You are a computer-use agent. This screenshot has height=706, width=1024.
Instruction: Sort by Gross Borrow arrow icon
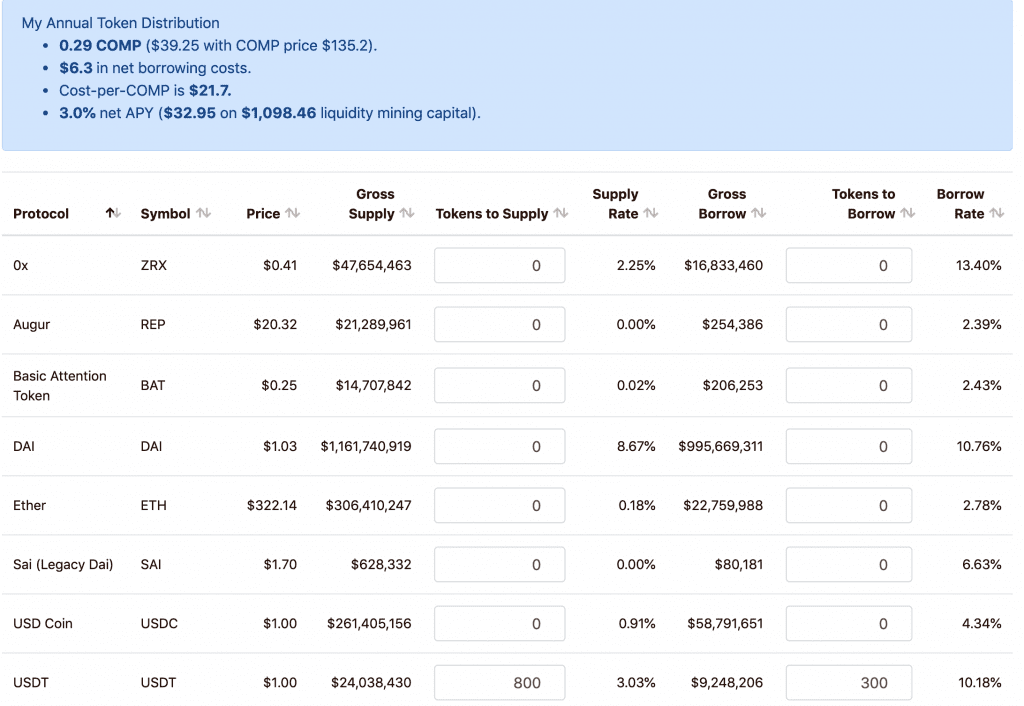(758, 214)
